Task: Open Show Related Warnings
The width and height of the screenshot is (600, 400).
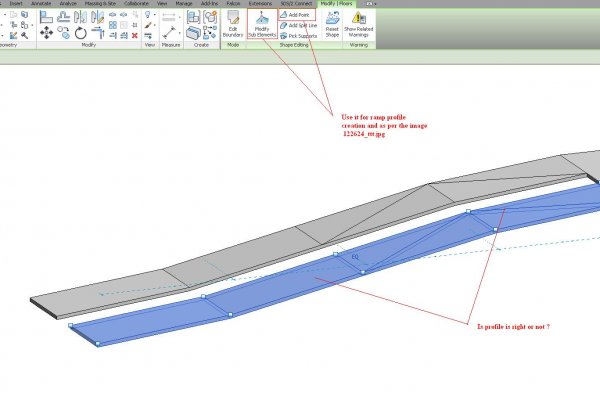Action: (x=358, y=25)
